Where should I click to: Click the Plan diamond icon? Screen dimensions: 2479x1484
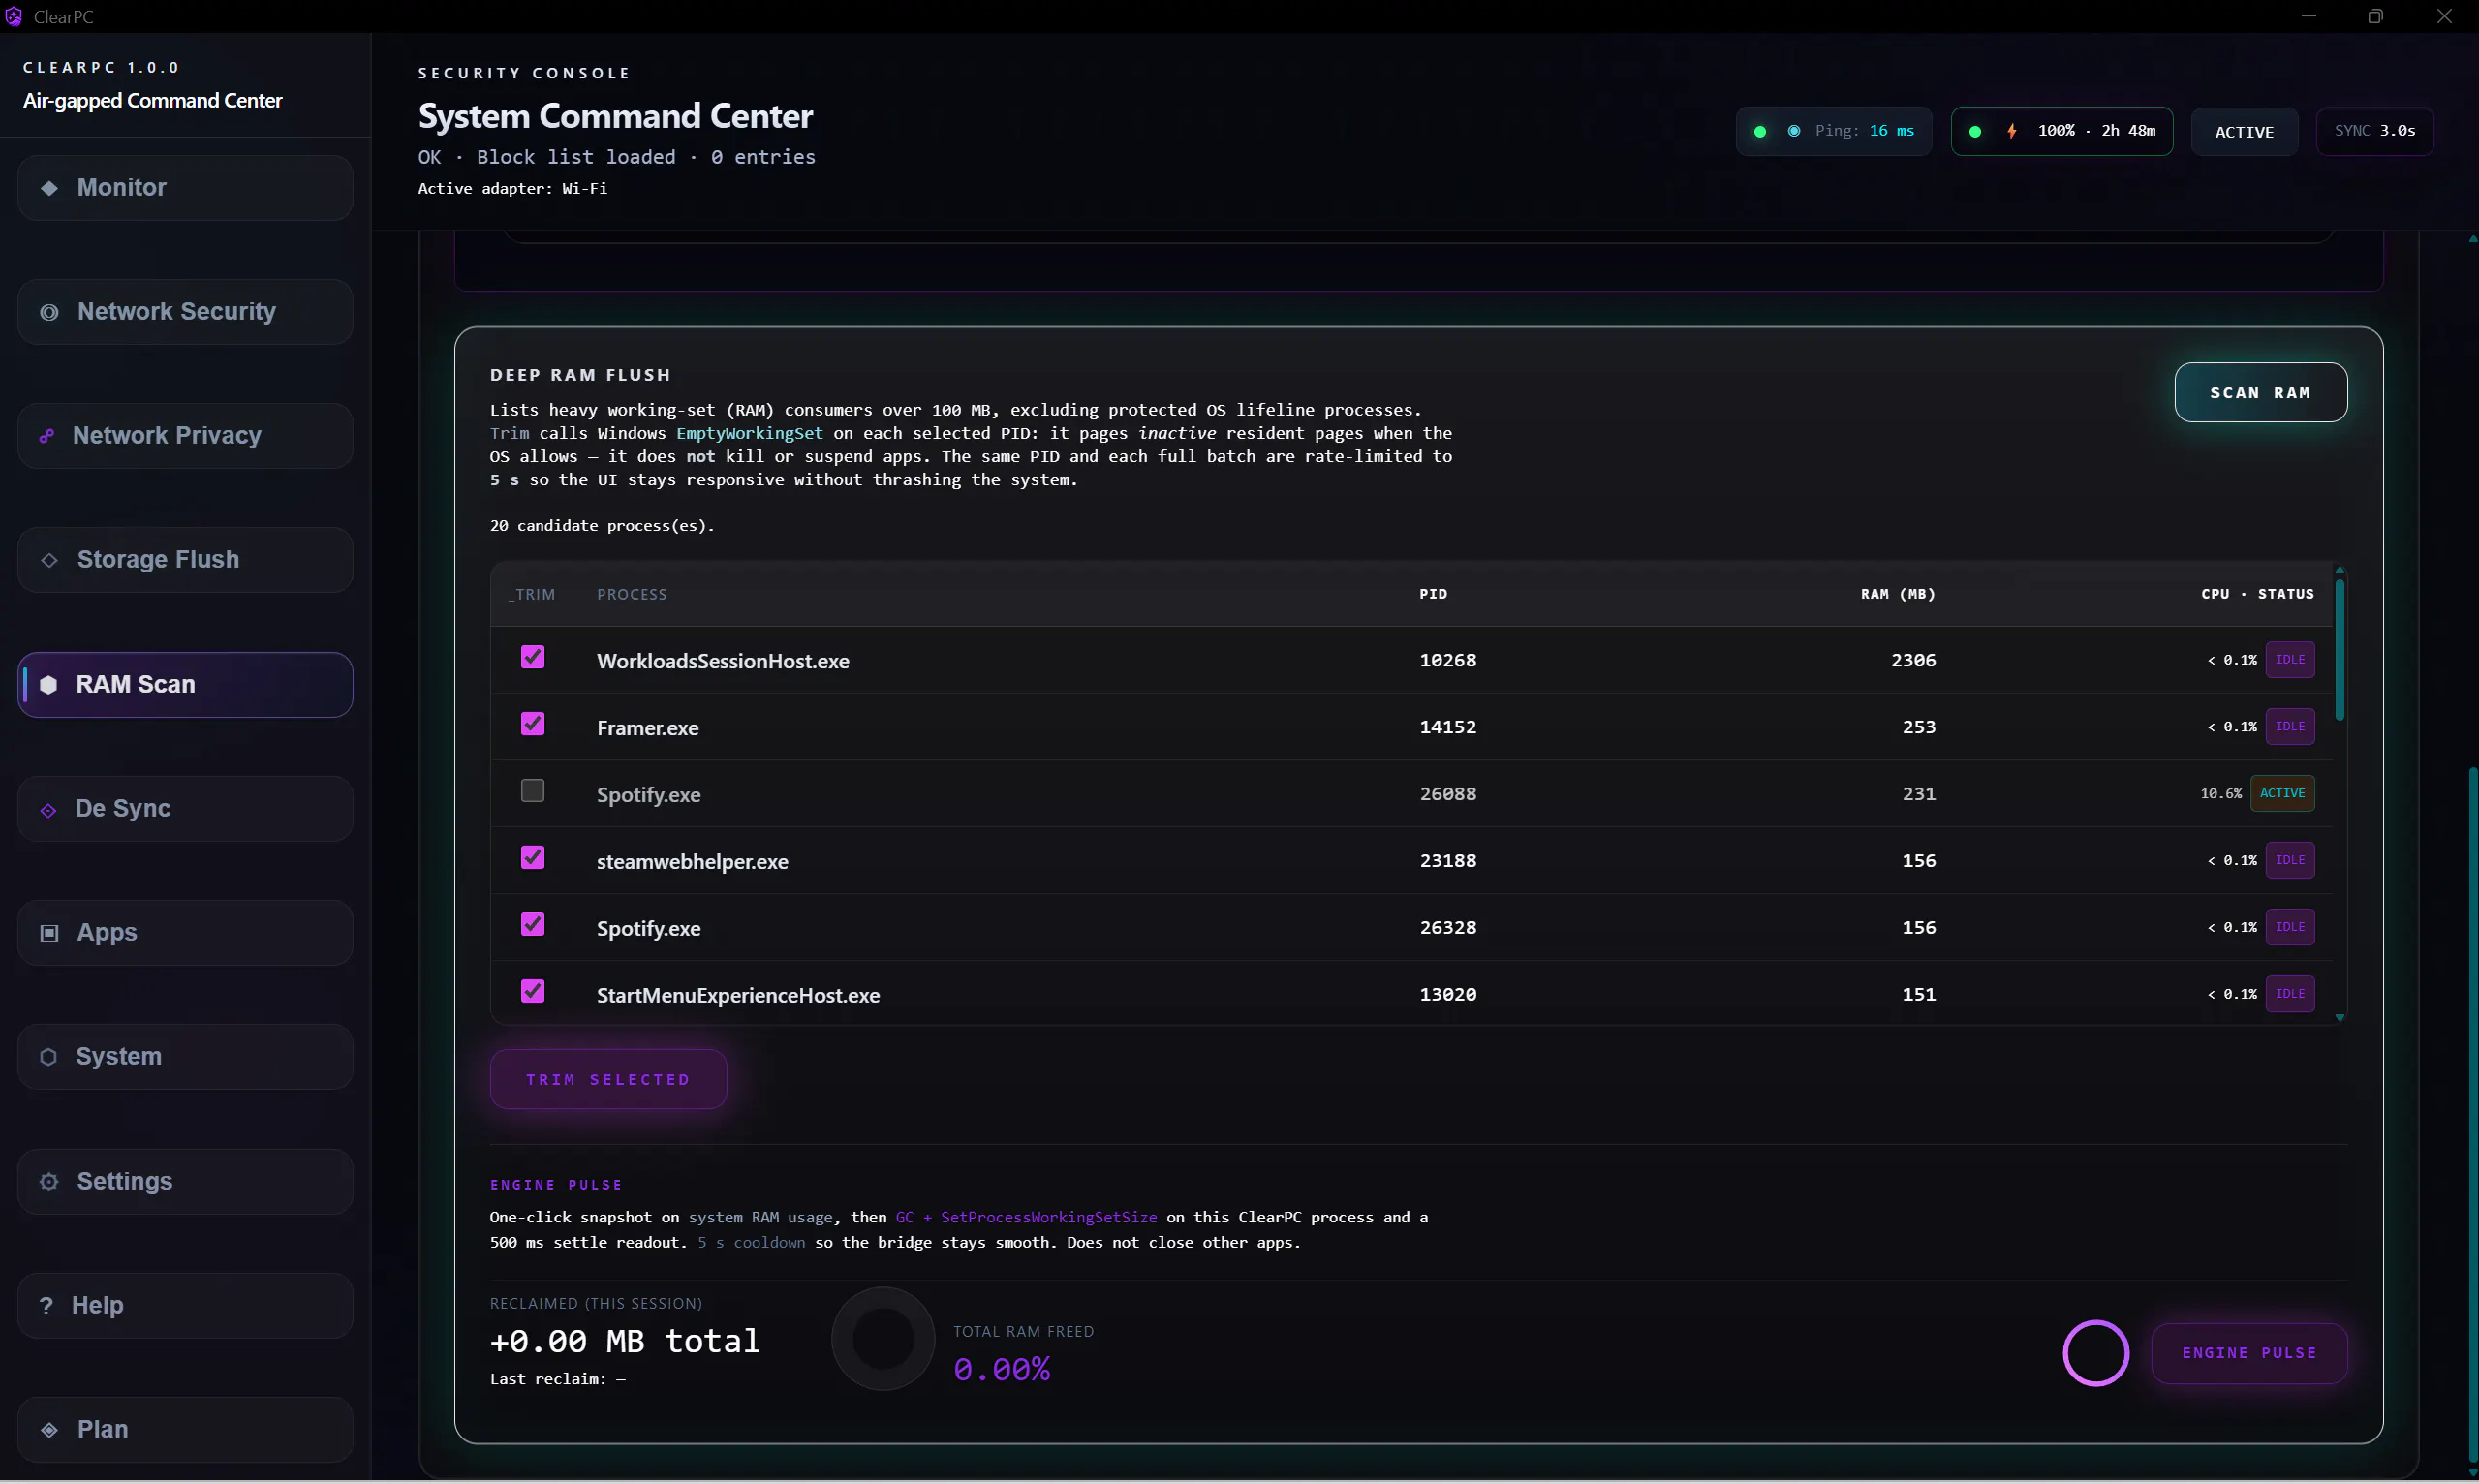[49, 1430]
